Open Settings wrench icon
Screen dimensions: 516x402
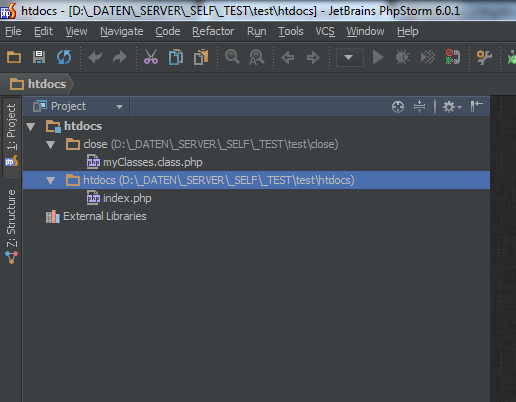coord(484,57)
